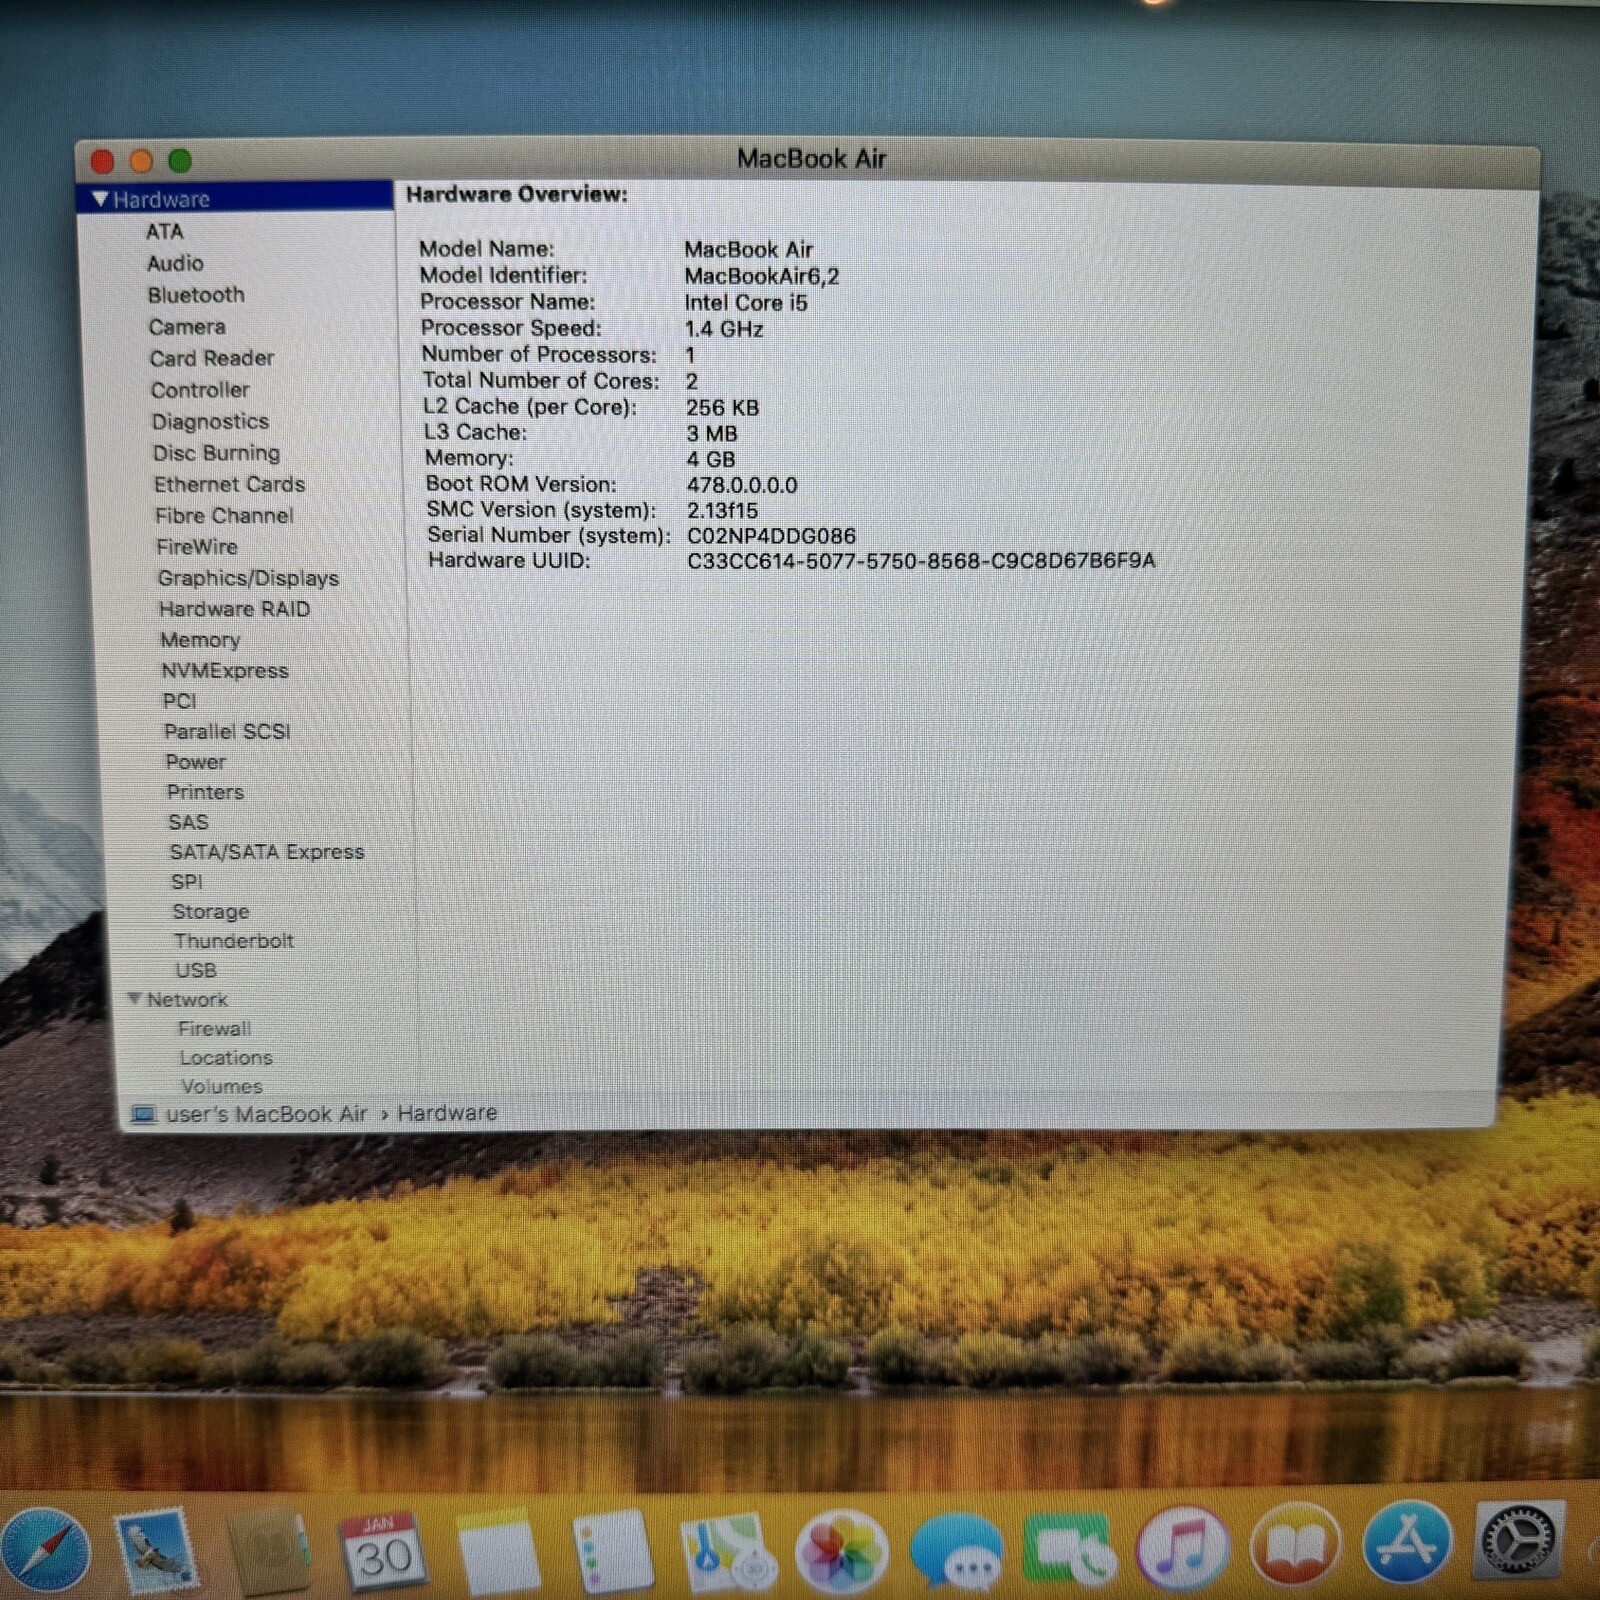
Task: Show Ethernet Cards information
Action: [x=229, y=484]
